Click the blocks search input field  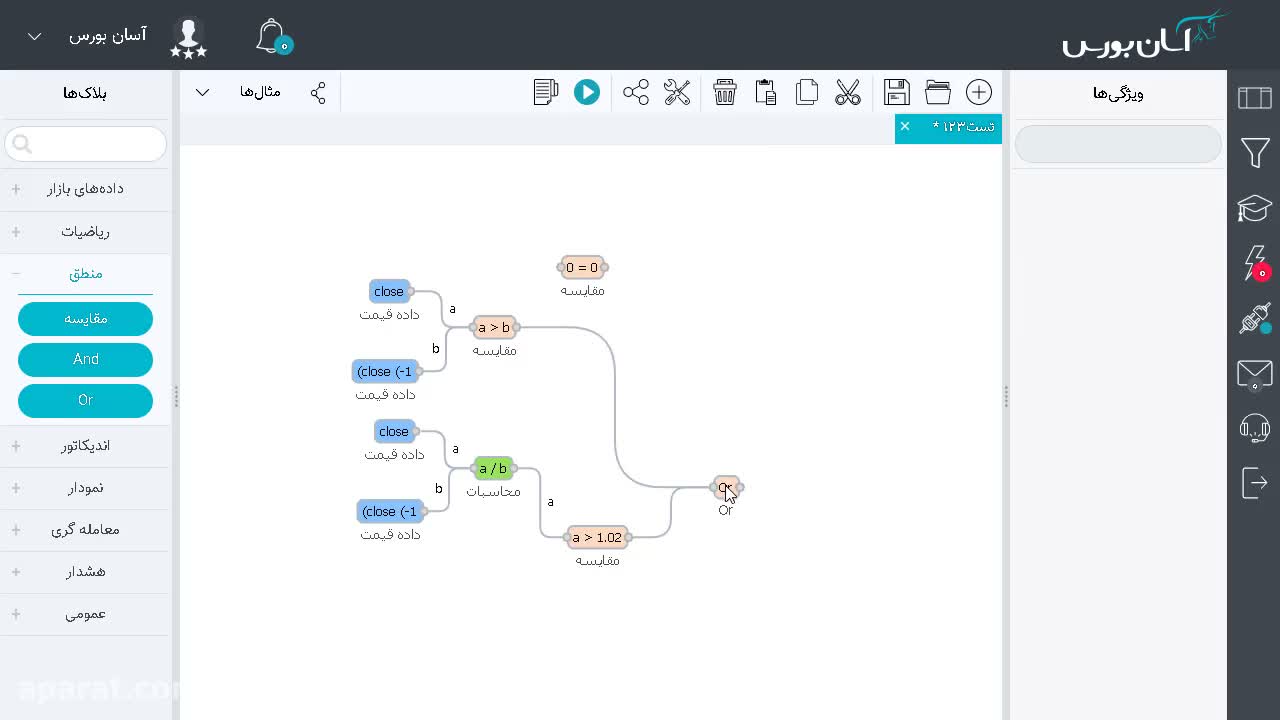[85, 144]
